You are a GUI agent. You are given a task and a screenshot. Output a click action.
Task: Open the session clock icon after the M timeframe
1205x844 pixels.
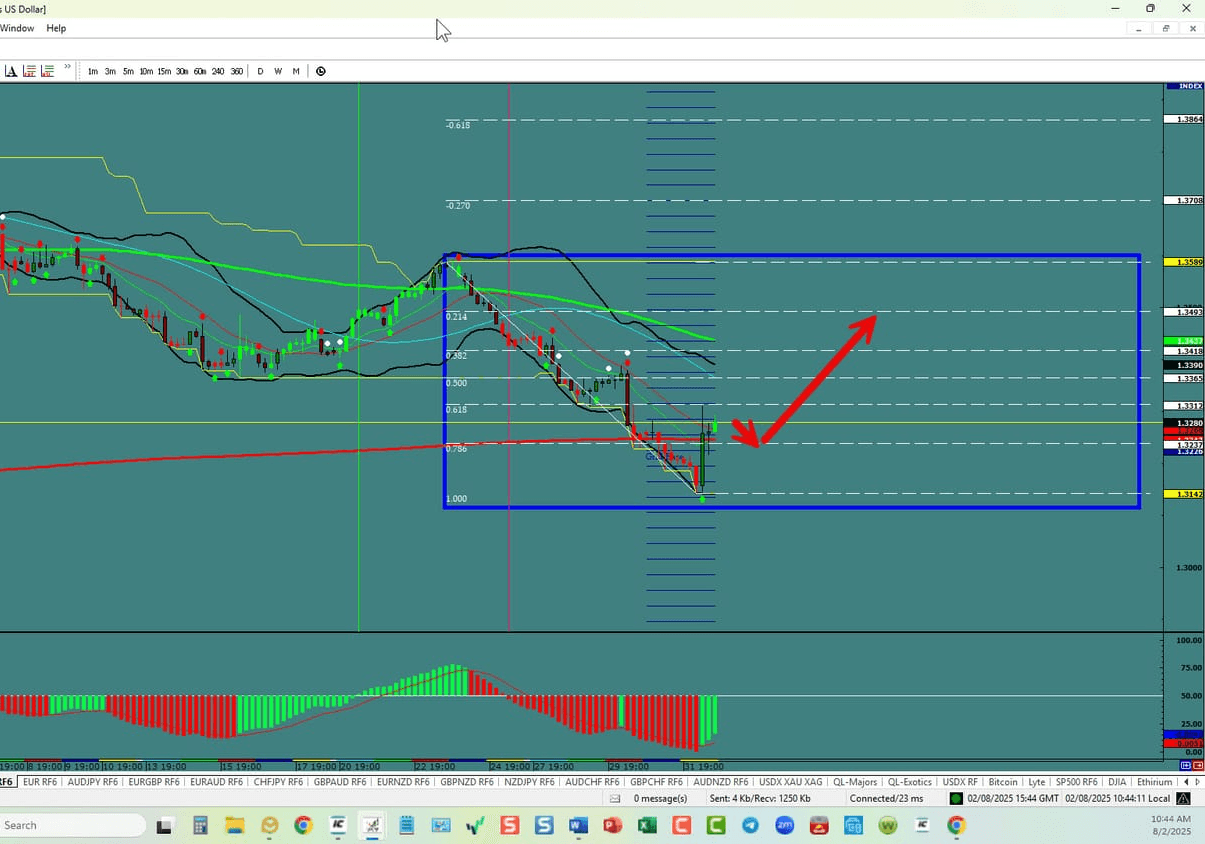click(x=321, y=71)
